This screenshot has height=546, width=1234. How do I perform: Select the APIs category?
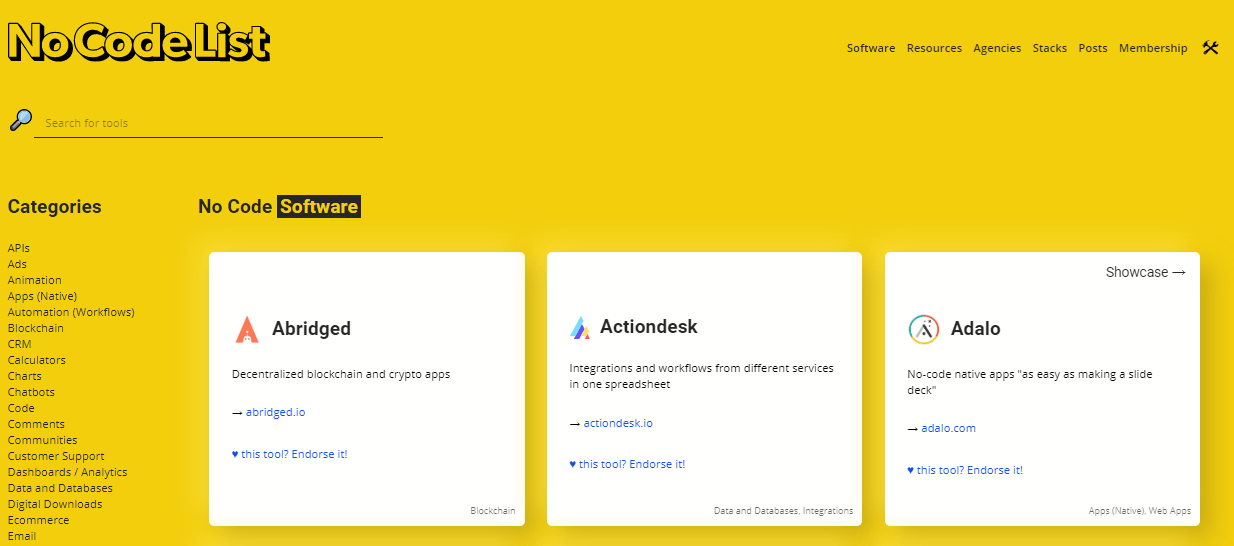(19, 248)
